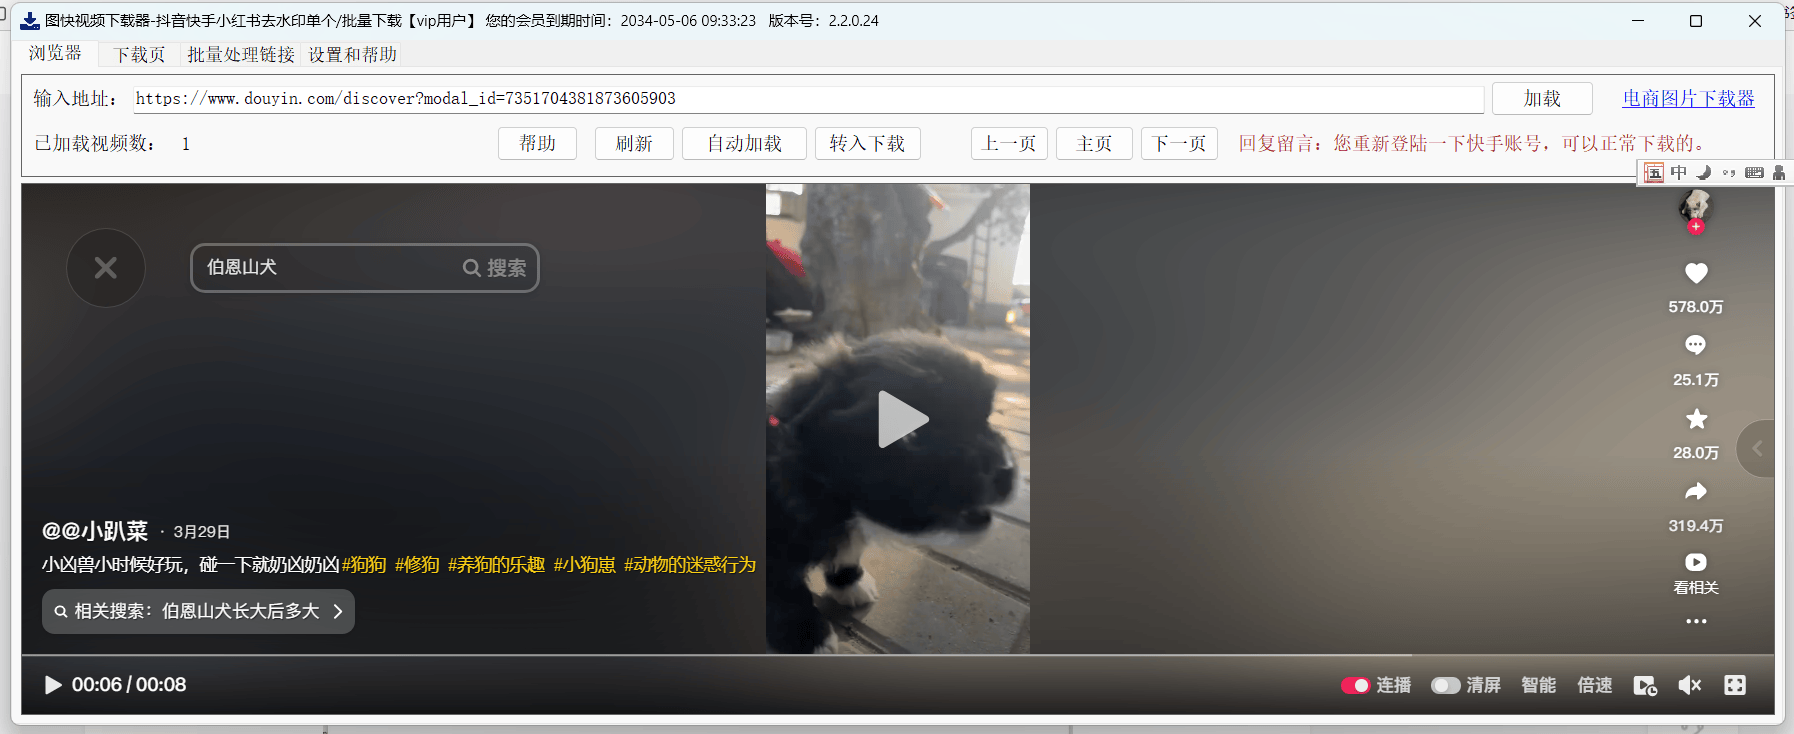Collapse the side panel arrow handle
The height and width of the screenshot is (734, 1794).
1757,449
